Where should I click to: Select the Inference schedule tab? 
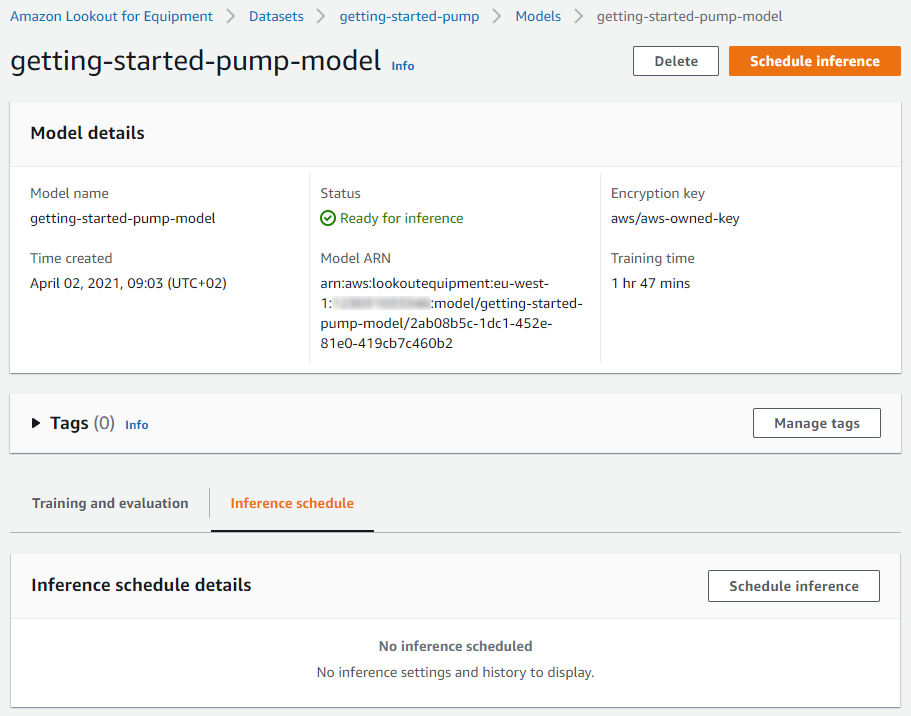(292, 503)
